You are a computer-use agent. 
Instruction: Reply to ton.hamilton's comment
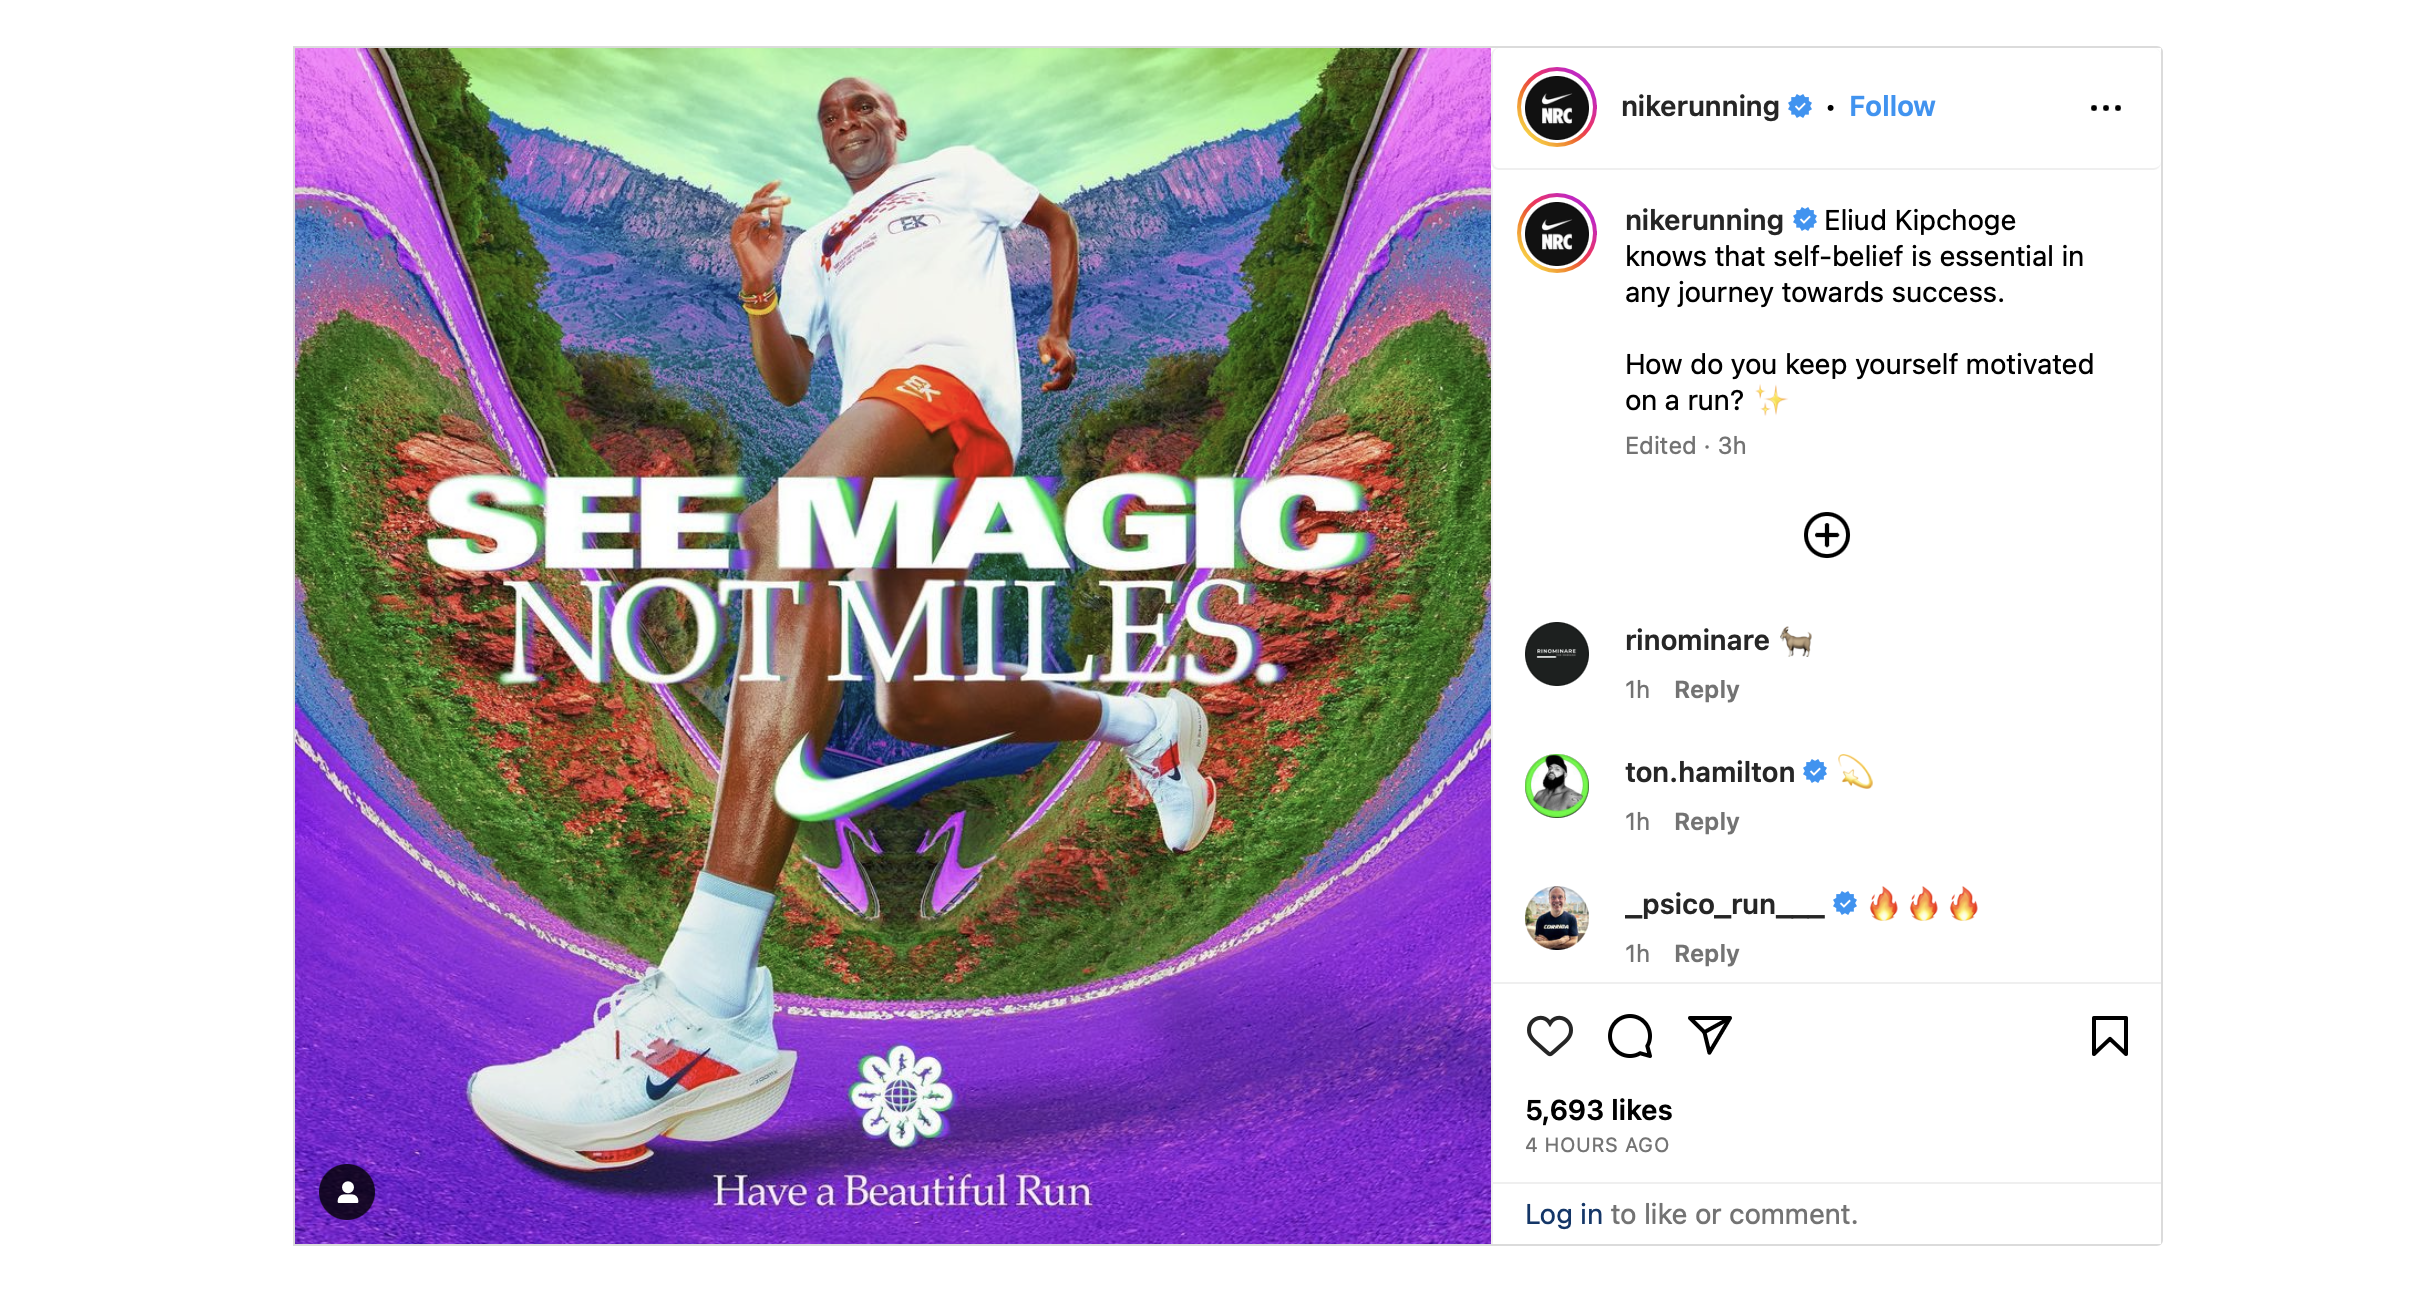(1706, 822)
